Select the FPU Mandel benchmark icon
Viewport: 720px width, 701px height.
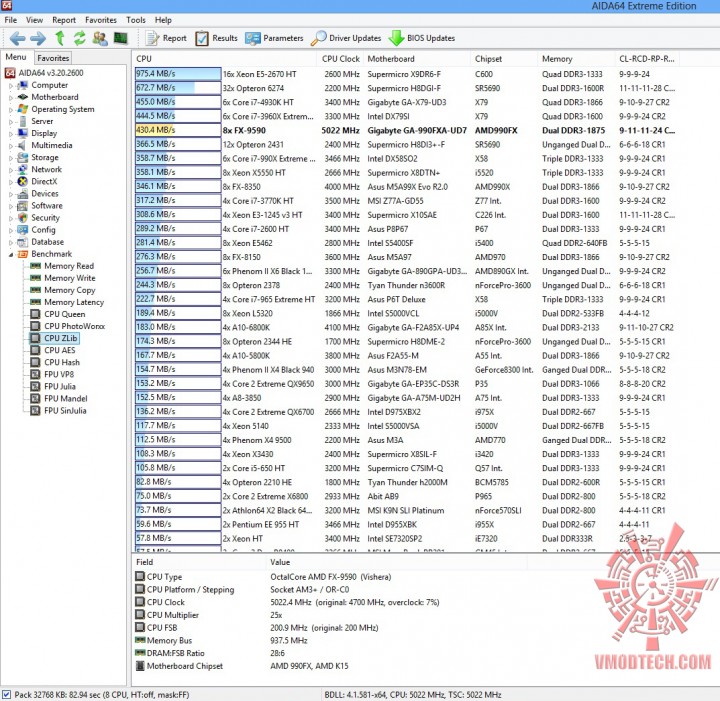pos(35,398)
